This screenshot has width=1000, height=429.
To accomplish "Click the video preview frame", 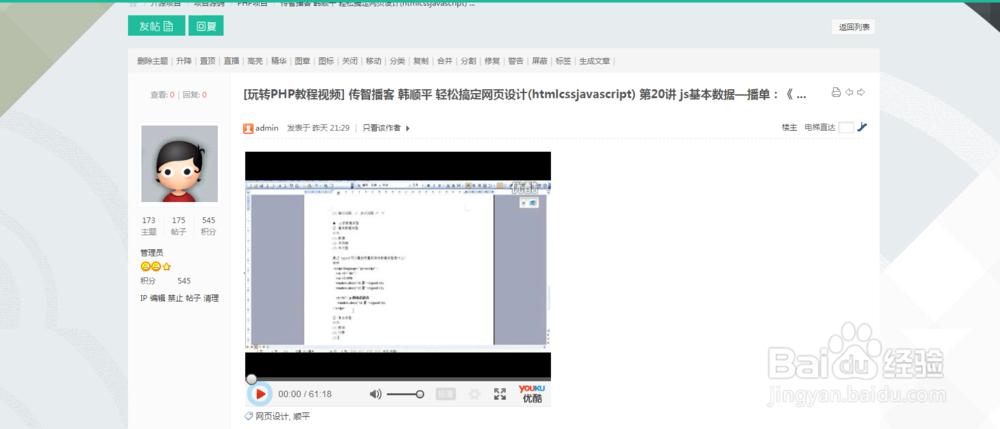I will pyautogui.click(x=398, y=266).
